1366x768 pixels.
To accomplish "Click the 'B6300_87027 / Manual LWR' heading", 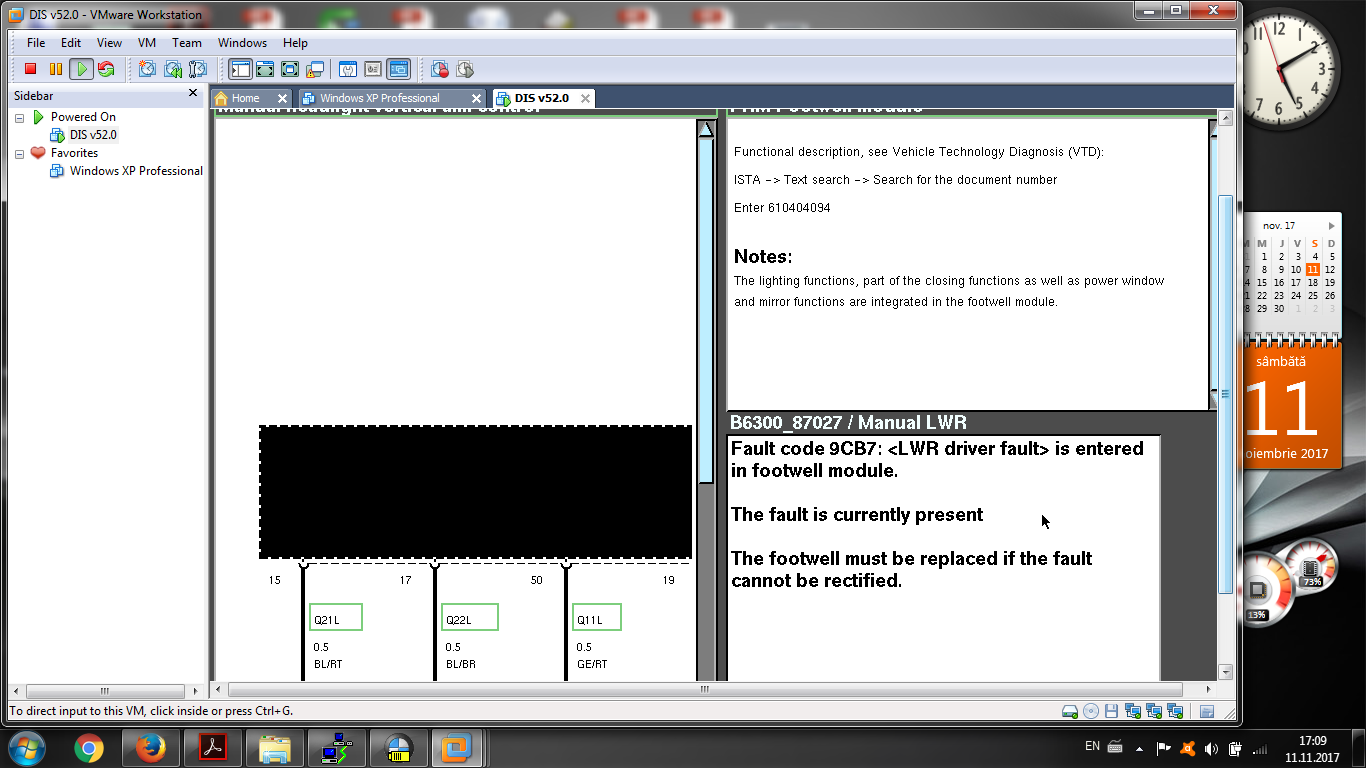I will pos(848,423).
